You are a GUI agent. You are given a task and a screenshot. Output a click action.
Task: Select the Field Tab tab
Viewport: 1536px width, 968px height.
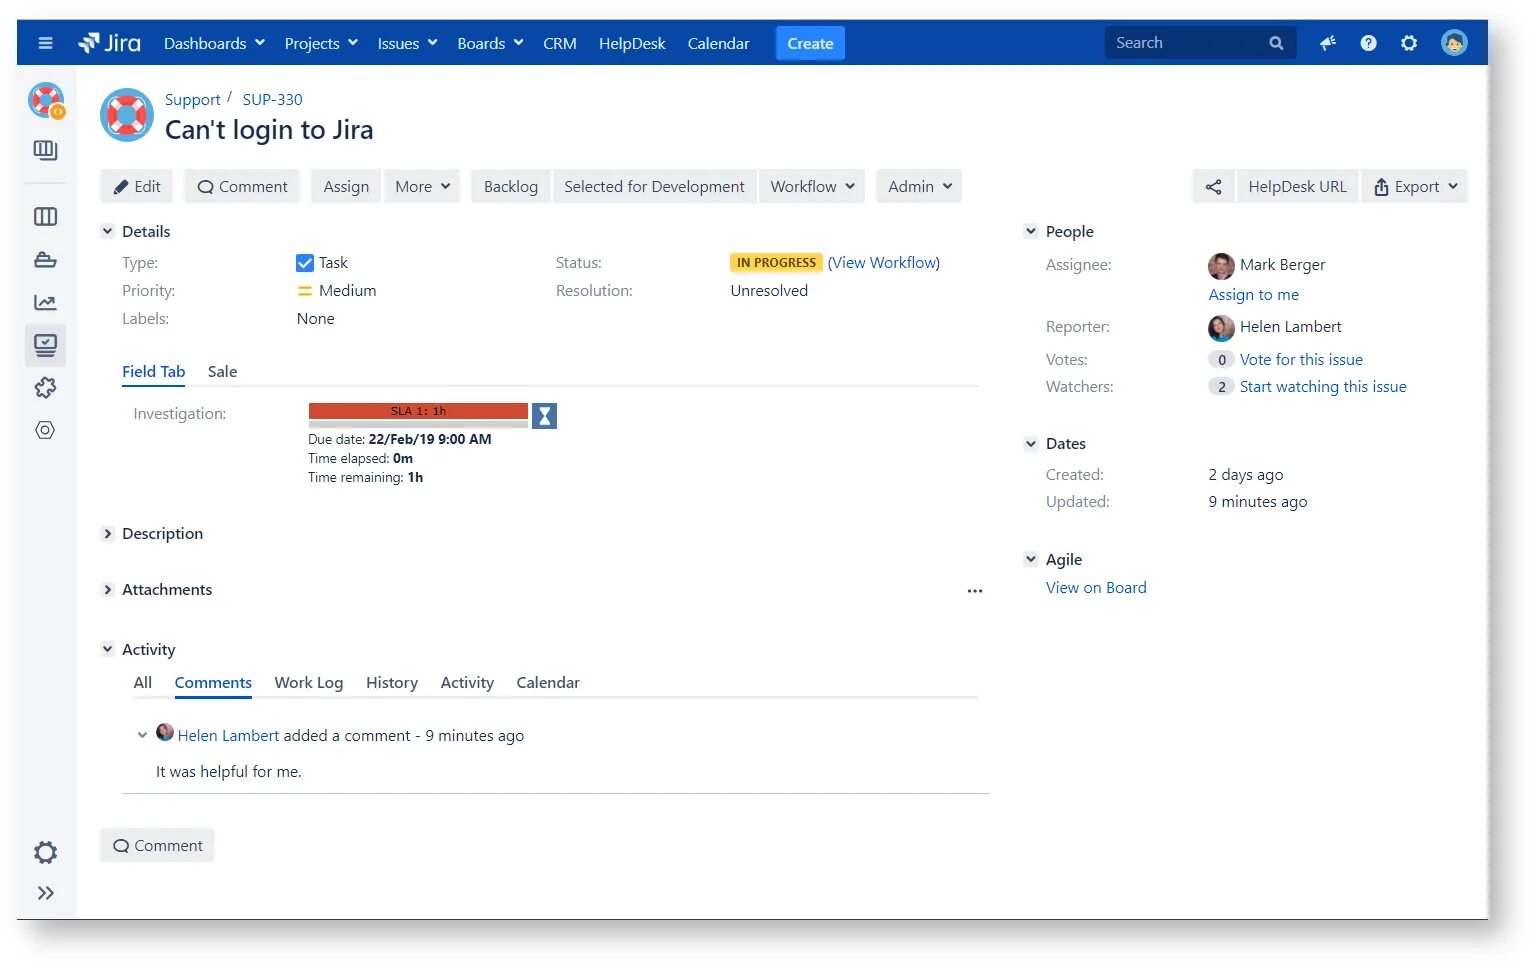pos(153,372)
